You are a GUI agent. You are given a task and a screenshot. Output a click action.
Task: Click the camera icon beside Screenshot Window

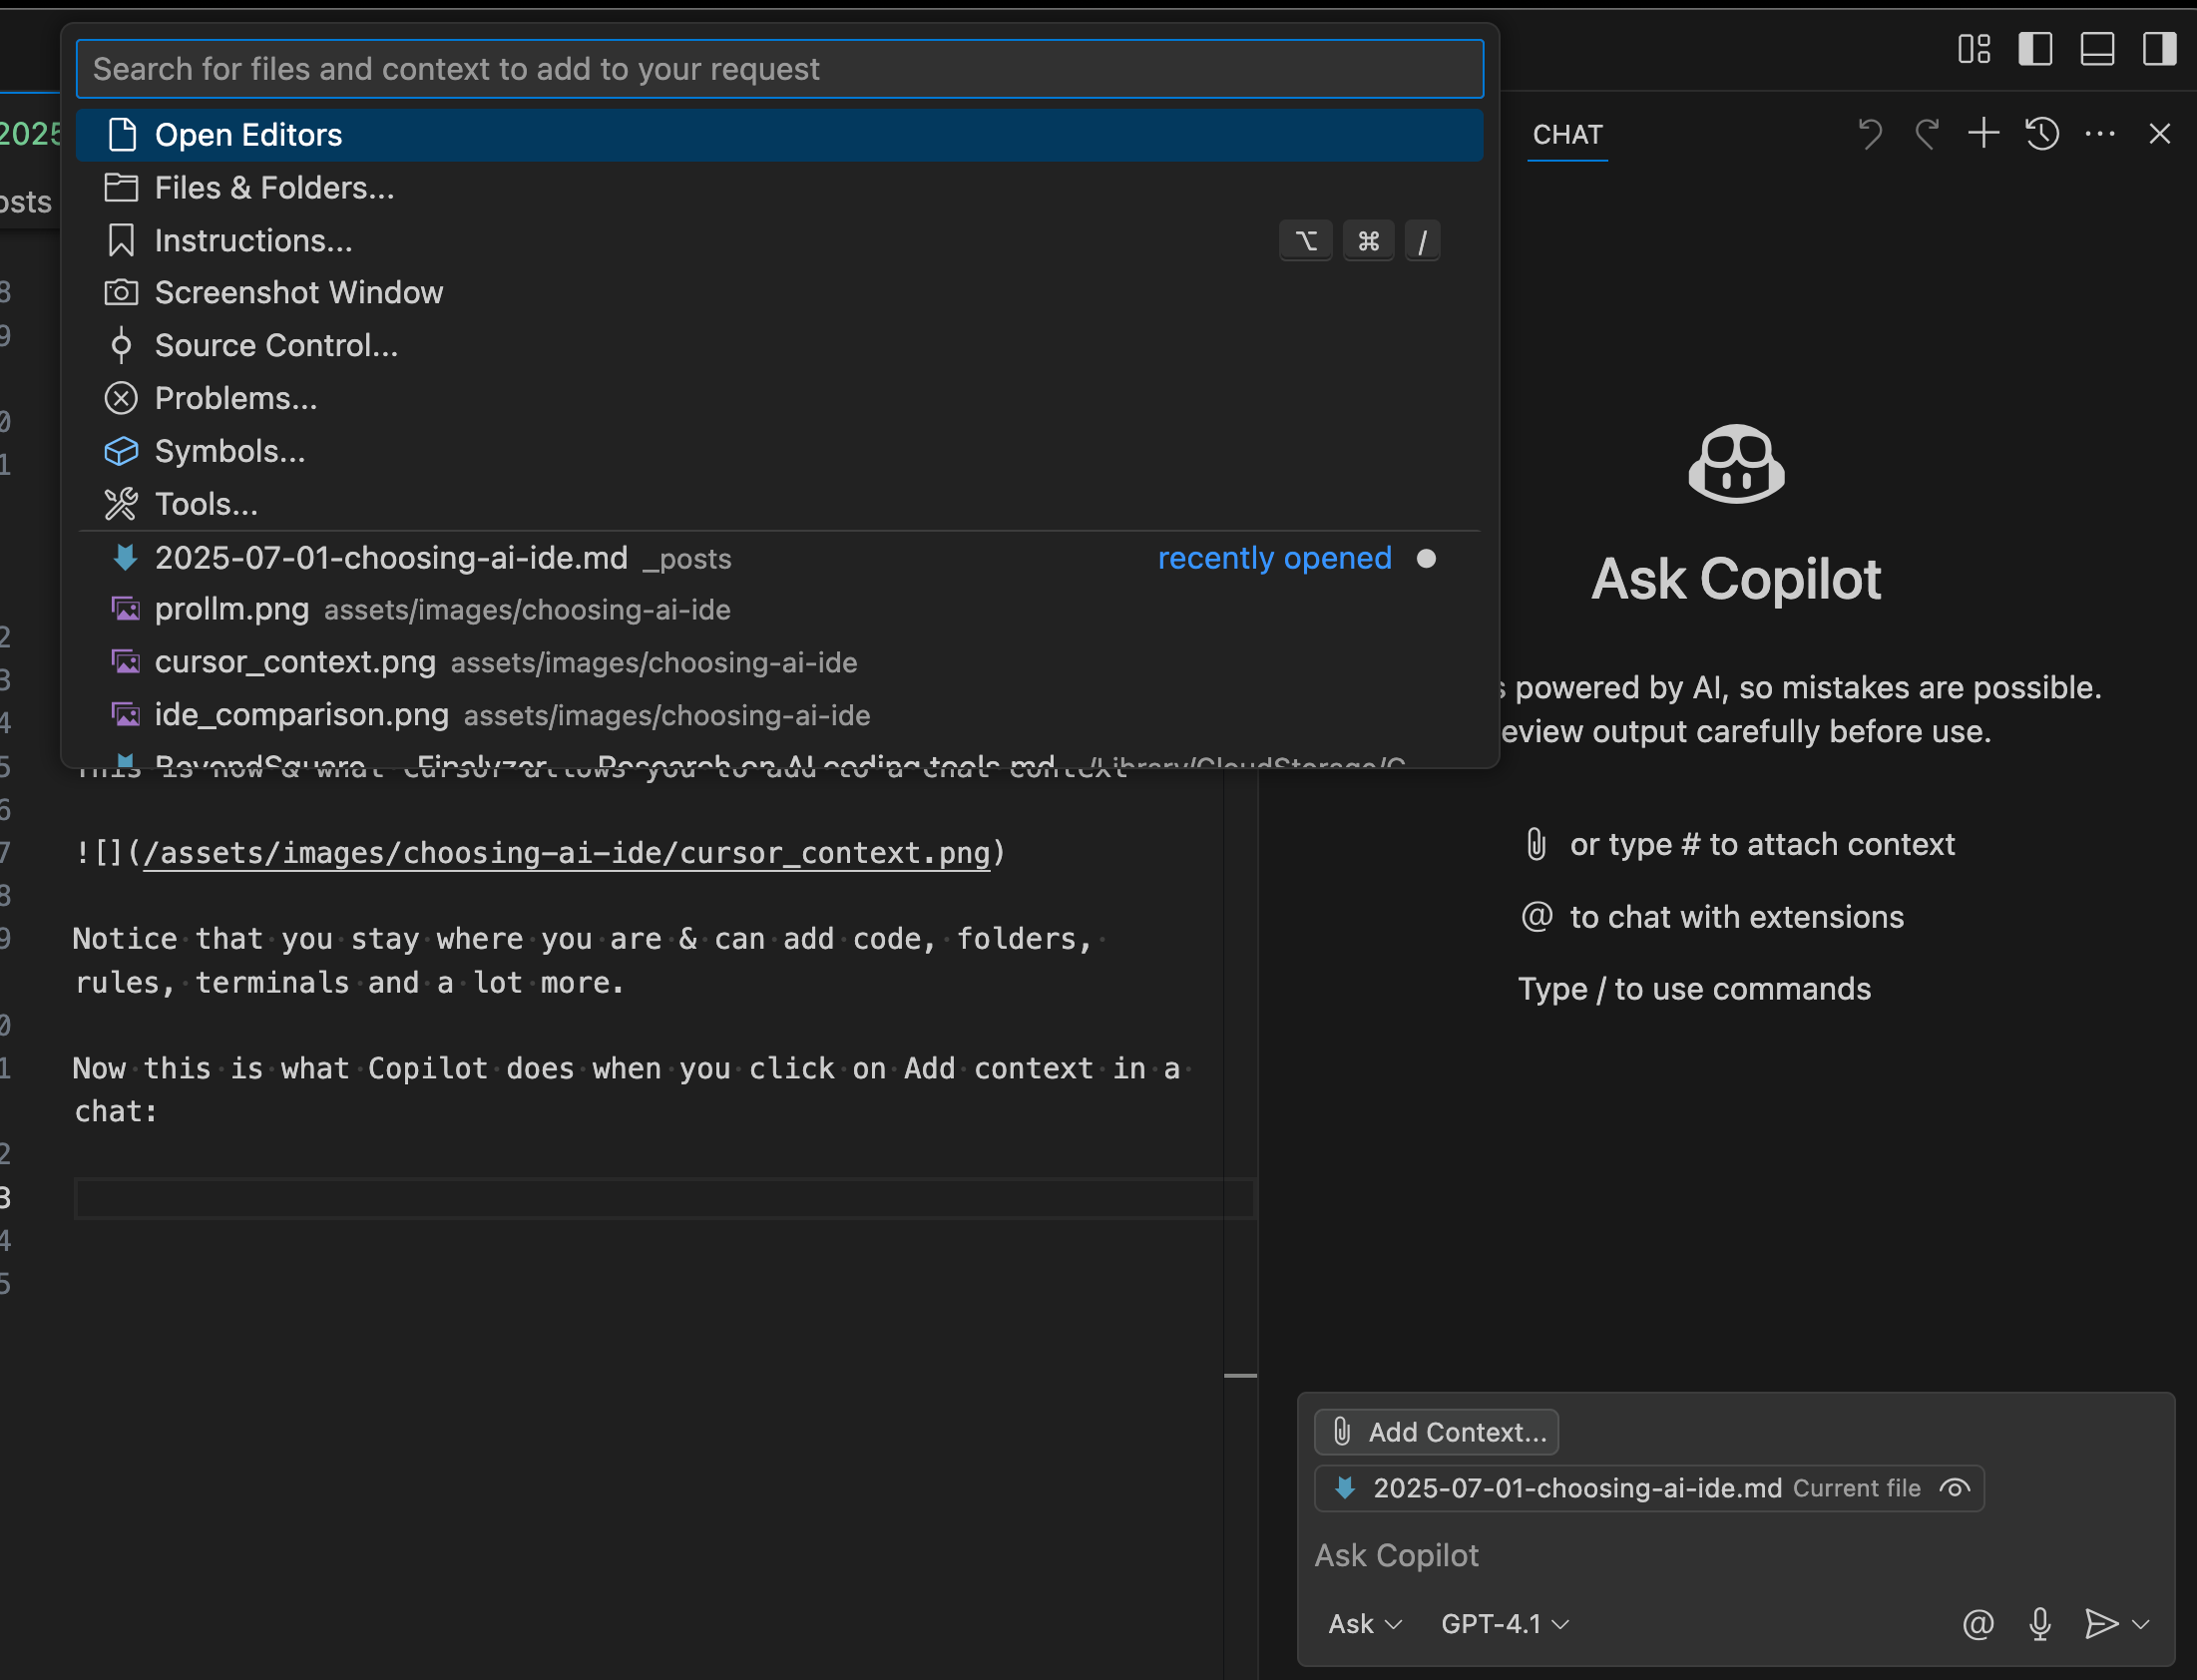point(121,293)
